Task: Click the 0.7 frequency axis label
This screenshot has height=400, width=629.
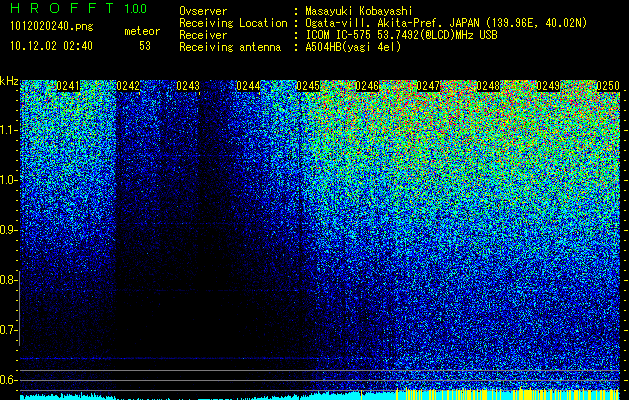Action: tap(8, 330)
